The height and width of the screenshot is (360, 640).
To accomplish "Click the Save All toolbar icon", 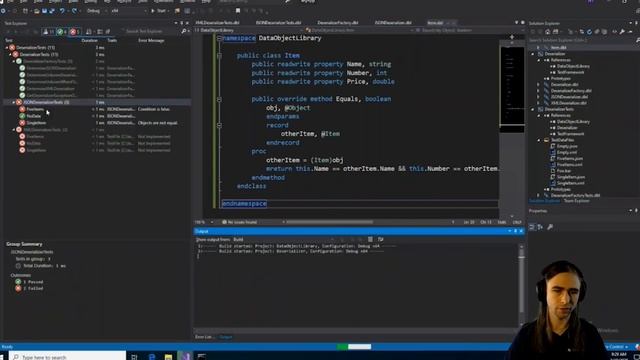I will coord(52,11).
